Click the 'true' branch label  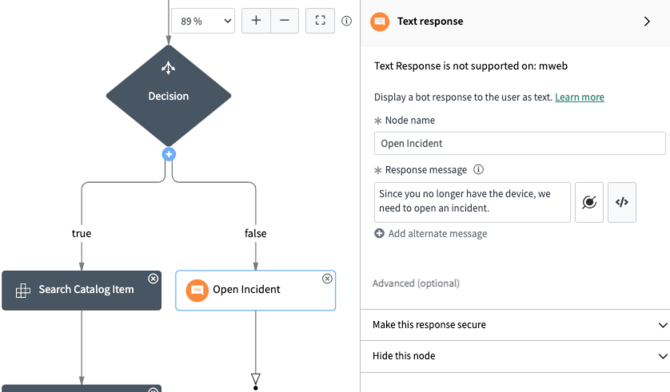81,233
